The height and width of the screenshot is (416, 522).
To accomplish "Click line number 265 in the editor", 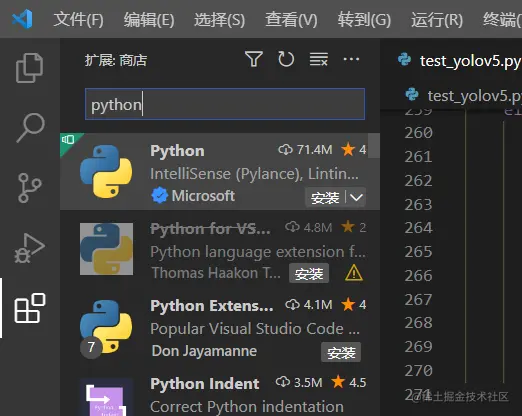I will [x=418, y=252].
